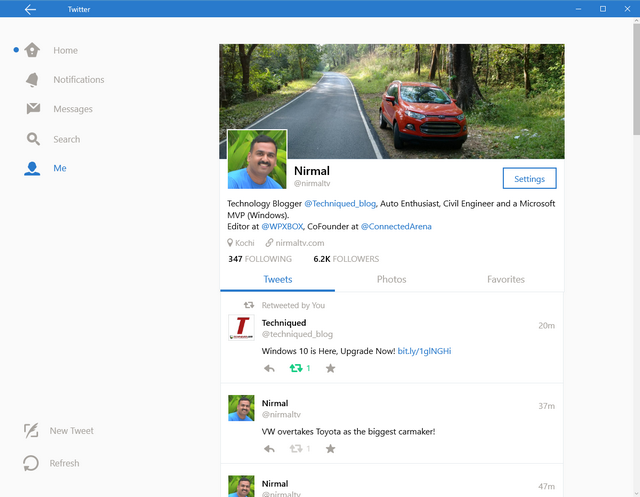This screenshot has width=640, height=497.
Task: Click the @techniqued_blog handle in tweet
Action: point(297,334)
